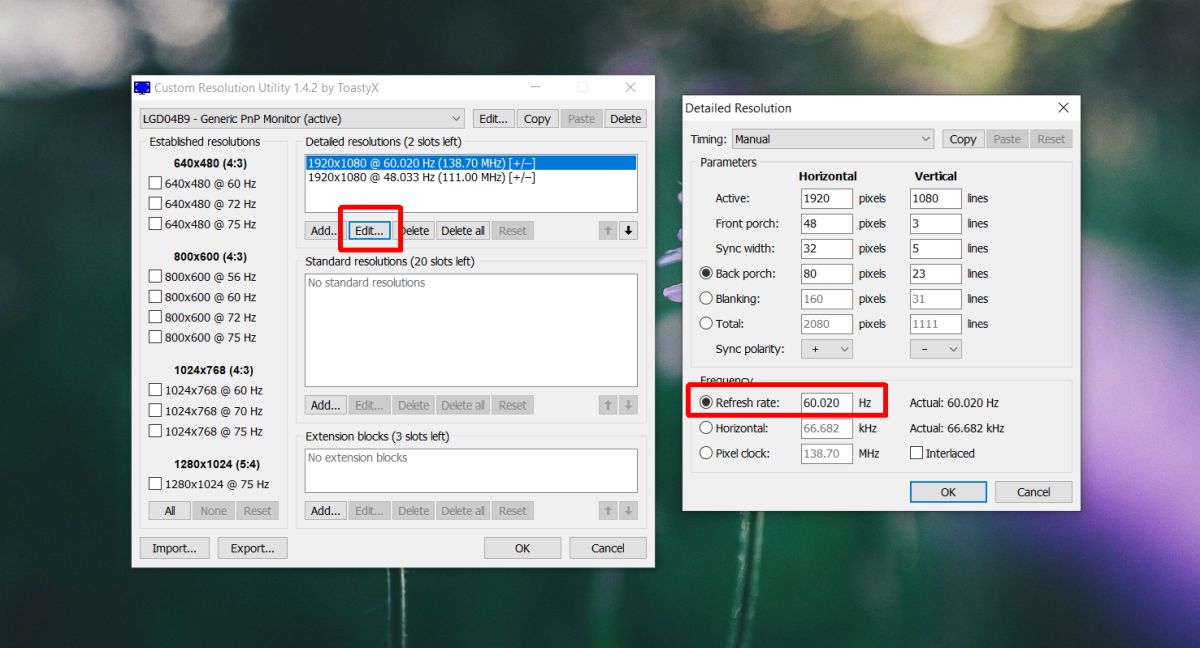Screen dimensions: 1200x648
Task: Enable the 640x480 @ 60 Hz resolution
Action: 156,182
